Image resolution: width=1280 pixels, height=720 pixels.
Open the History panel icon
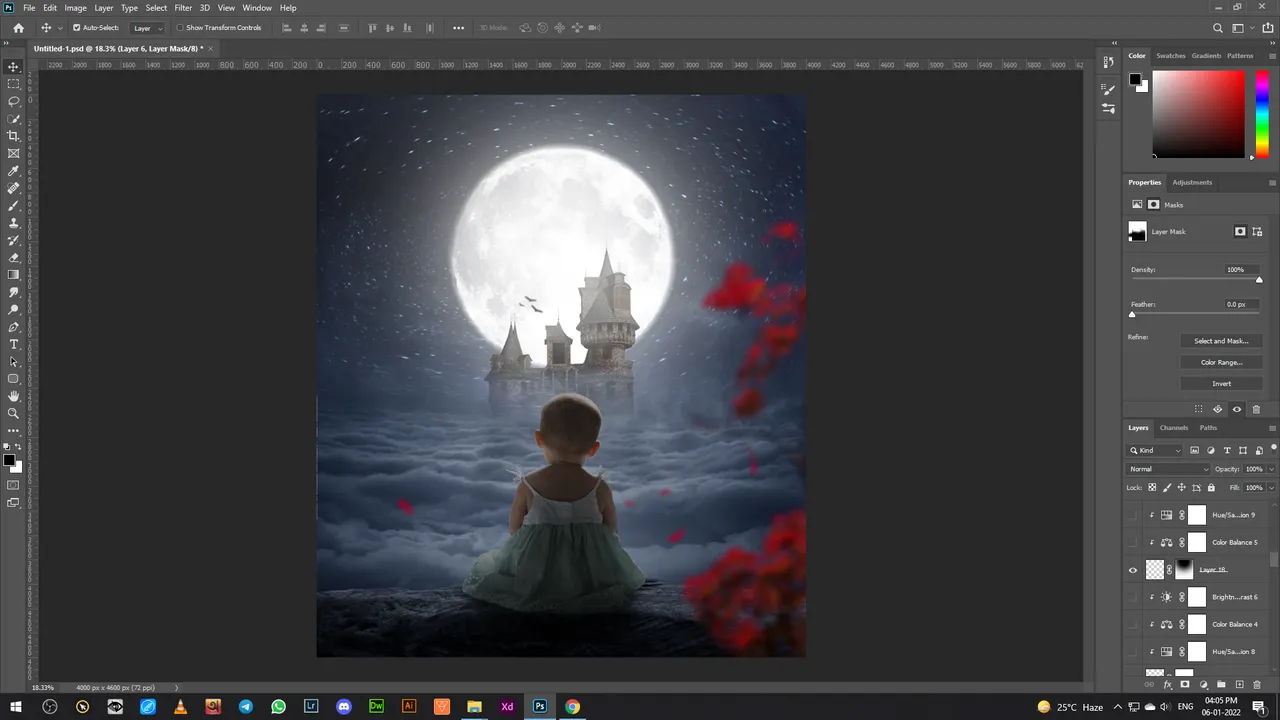[1108, 63]
